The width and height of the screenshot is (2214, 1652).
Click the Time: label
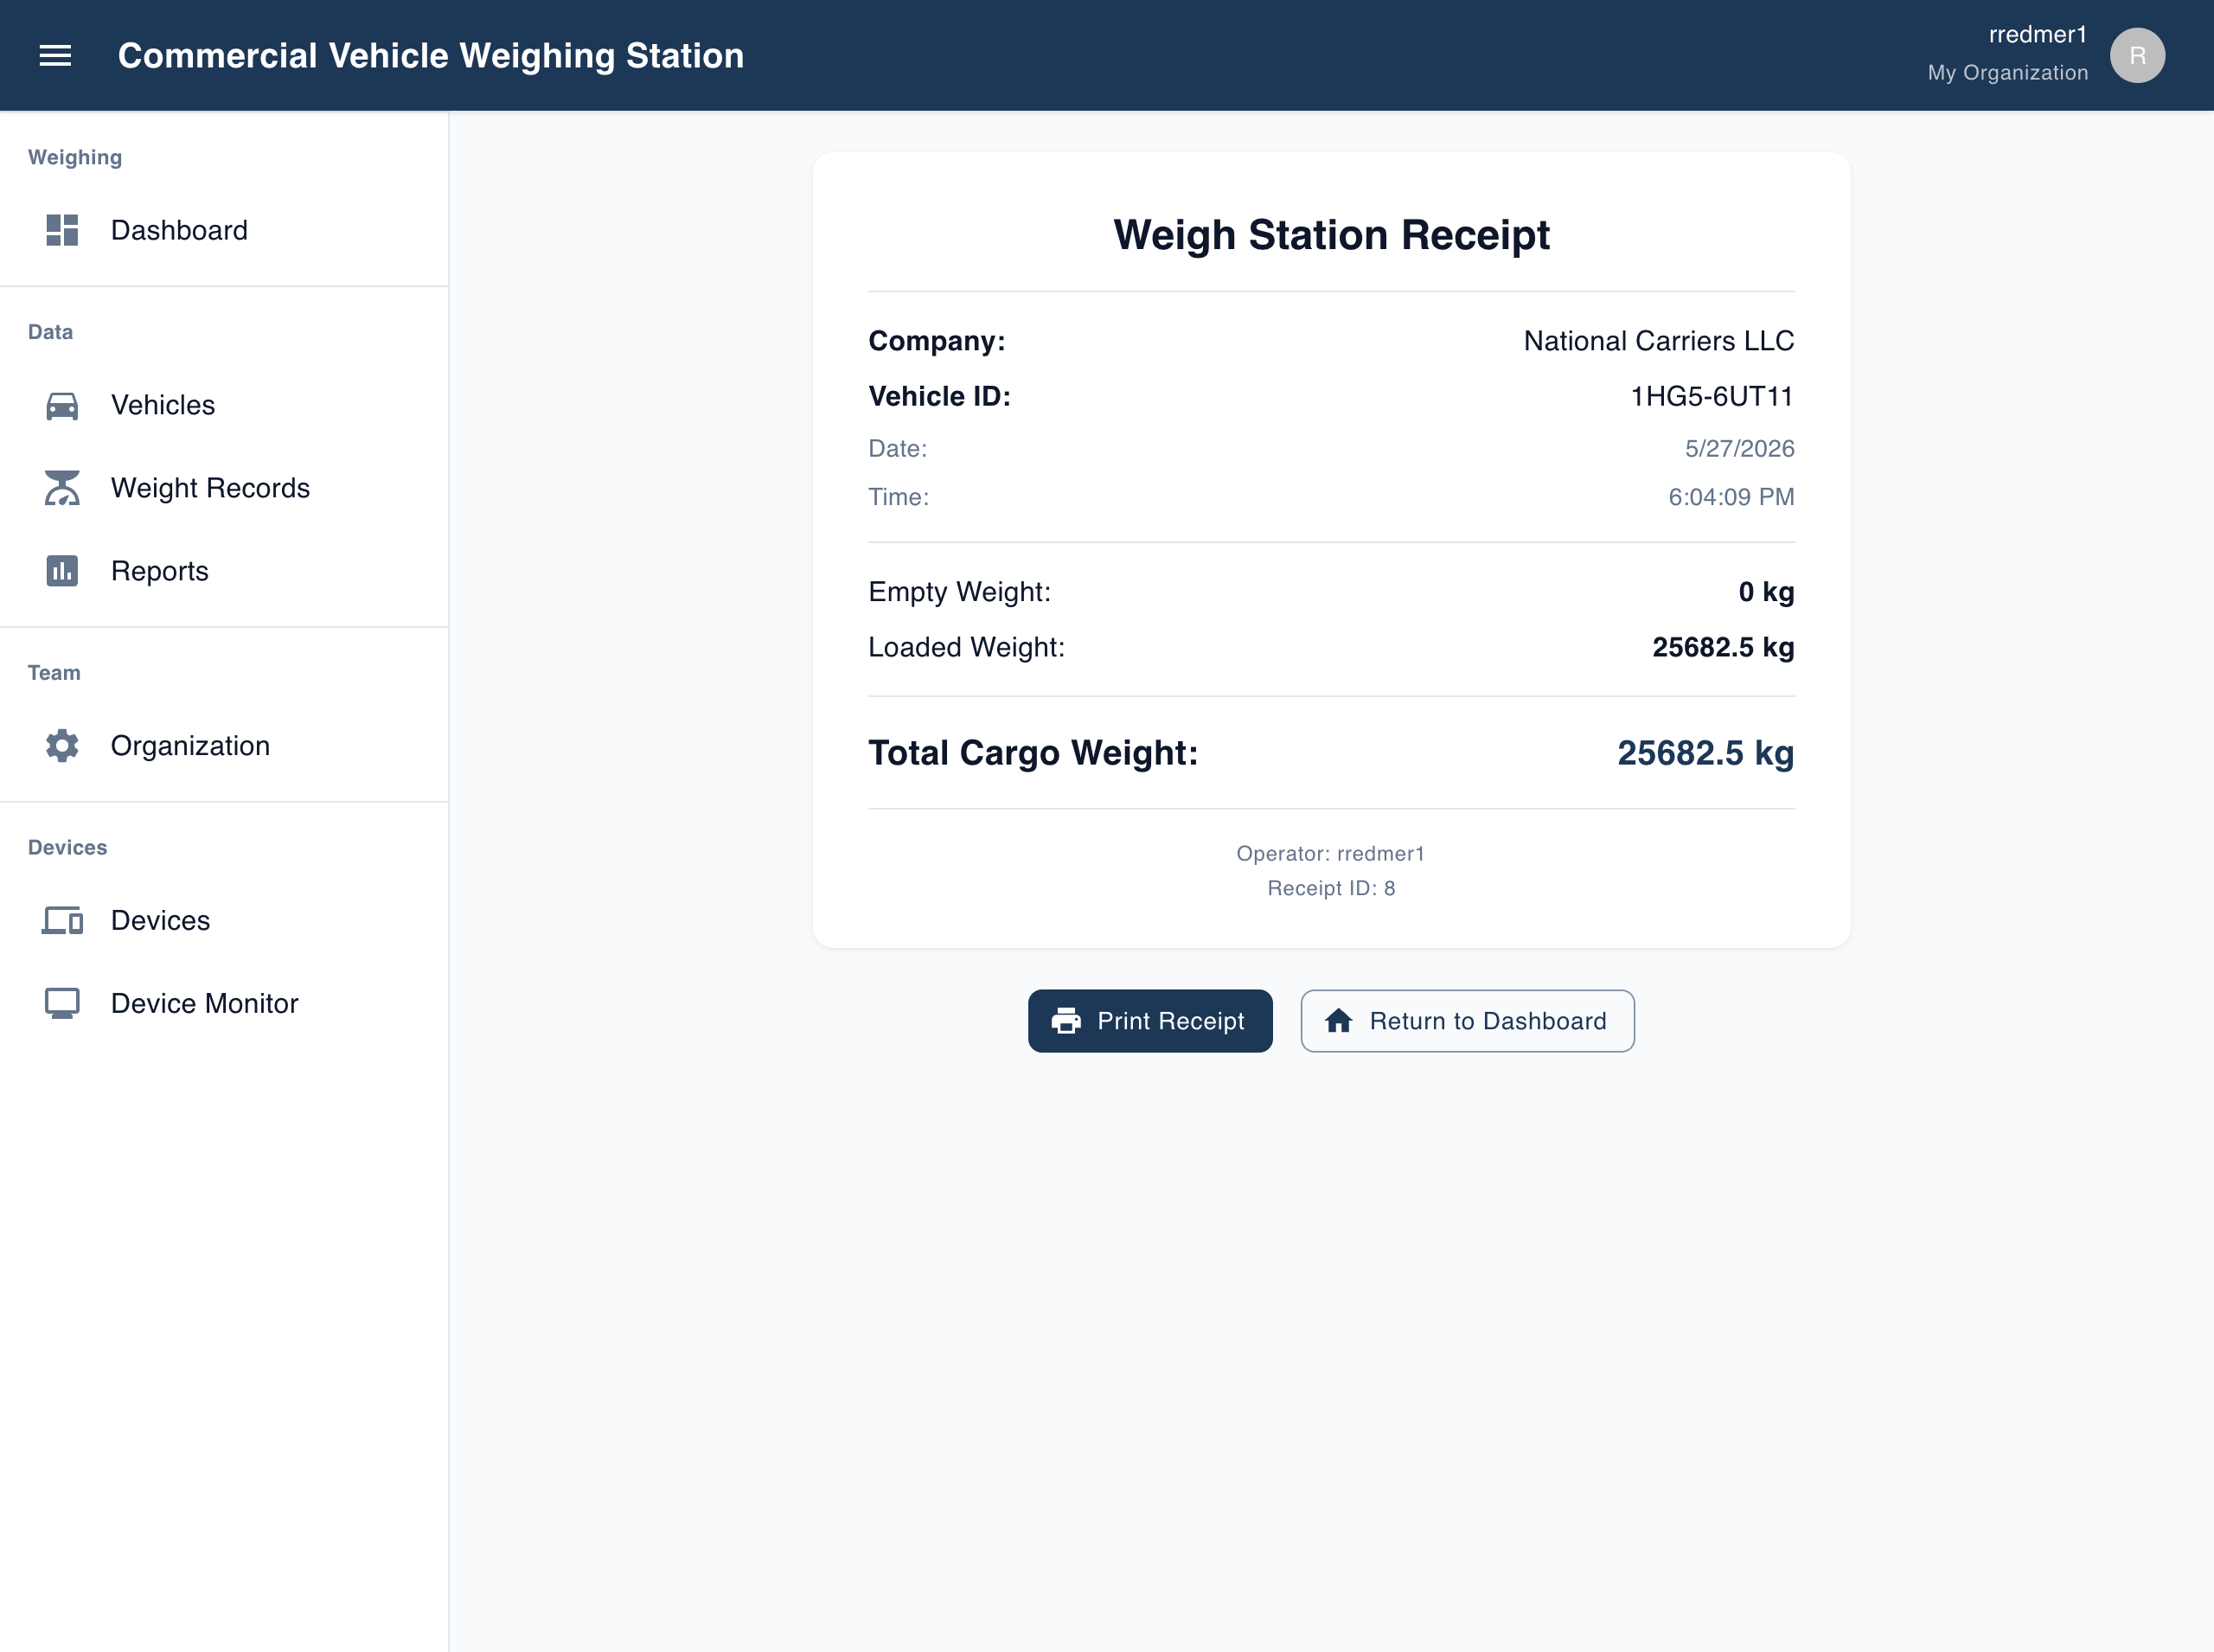898,497
